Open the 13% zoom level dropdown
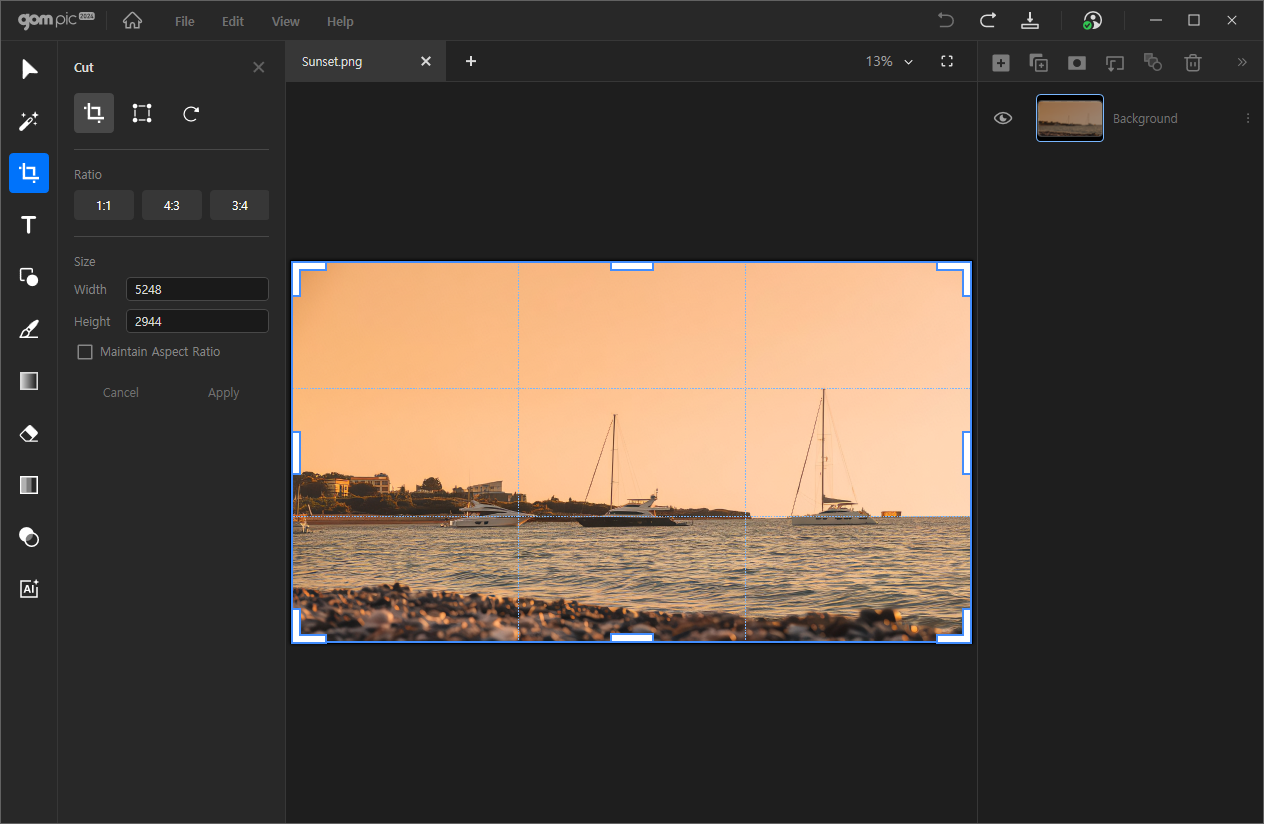Image resolution: width=1264 pixels, height=824 pixels. 889,61
